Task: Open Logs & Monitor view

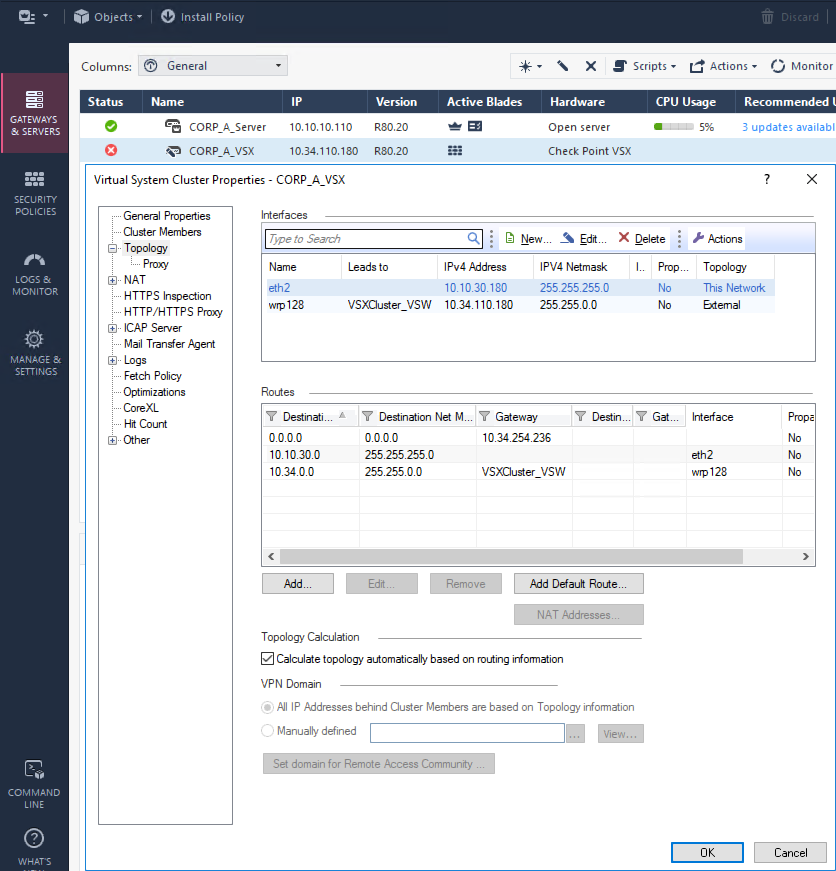Action: [x=34, y=273]
